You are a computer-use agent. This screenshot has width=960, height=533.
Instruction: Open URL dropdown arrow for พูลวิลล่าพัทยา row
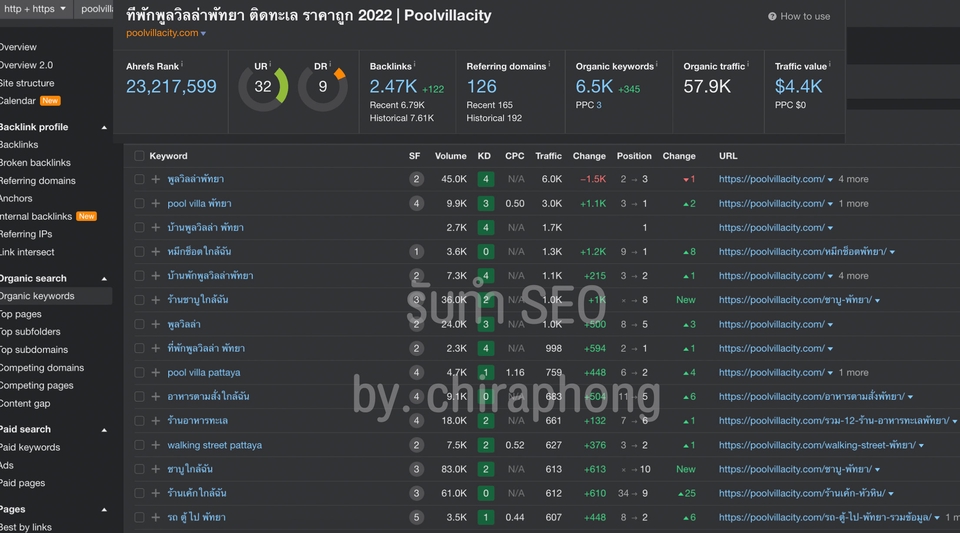pos(830,180)
